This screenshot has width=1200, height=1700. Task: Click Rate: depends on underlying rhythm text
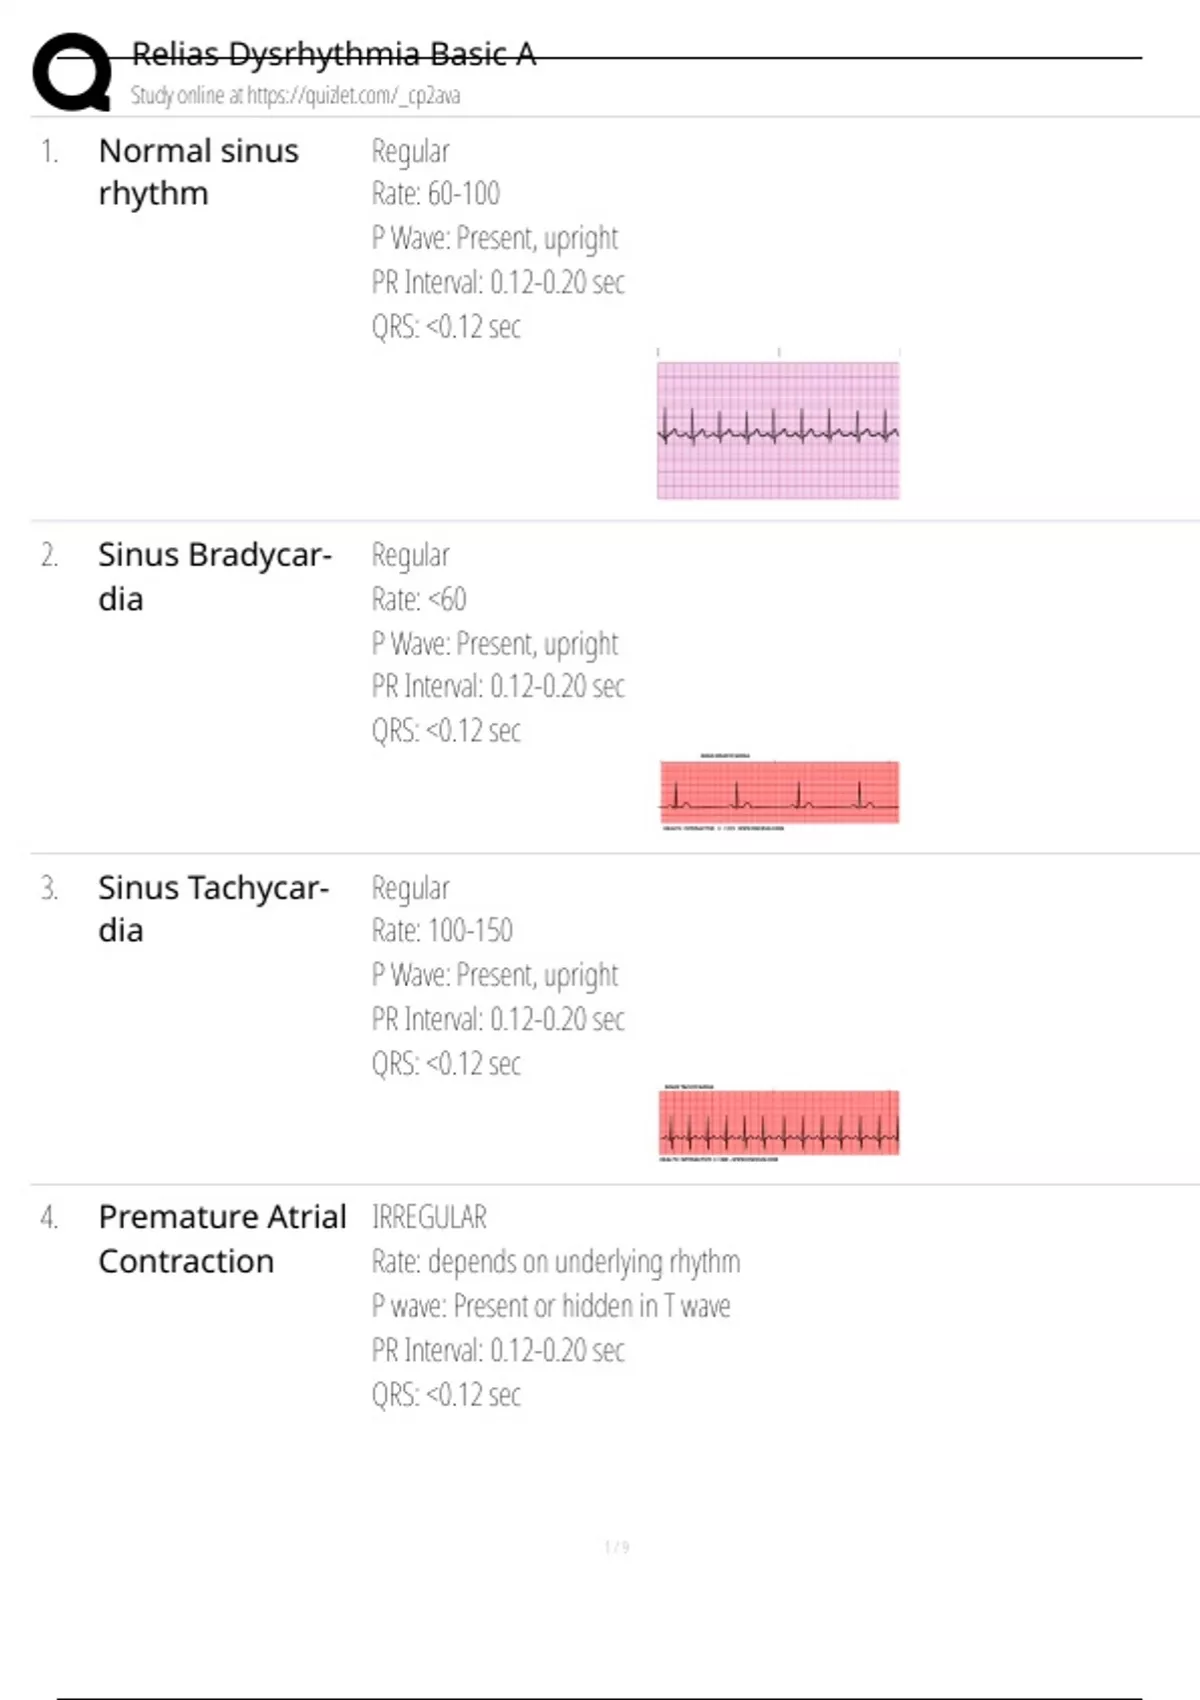pyautogui.click(x=555, y=1262)
